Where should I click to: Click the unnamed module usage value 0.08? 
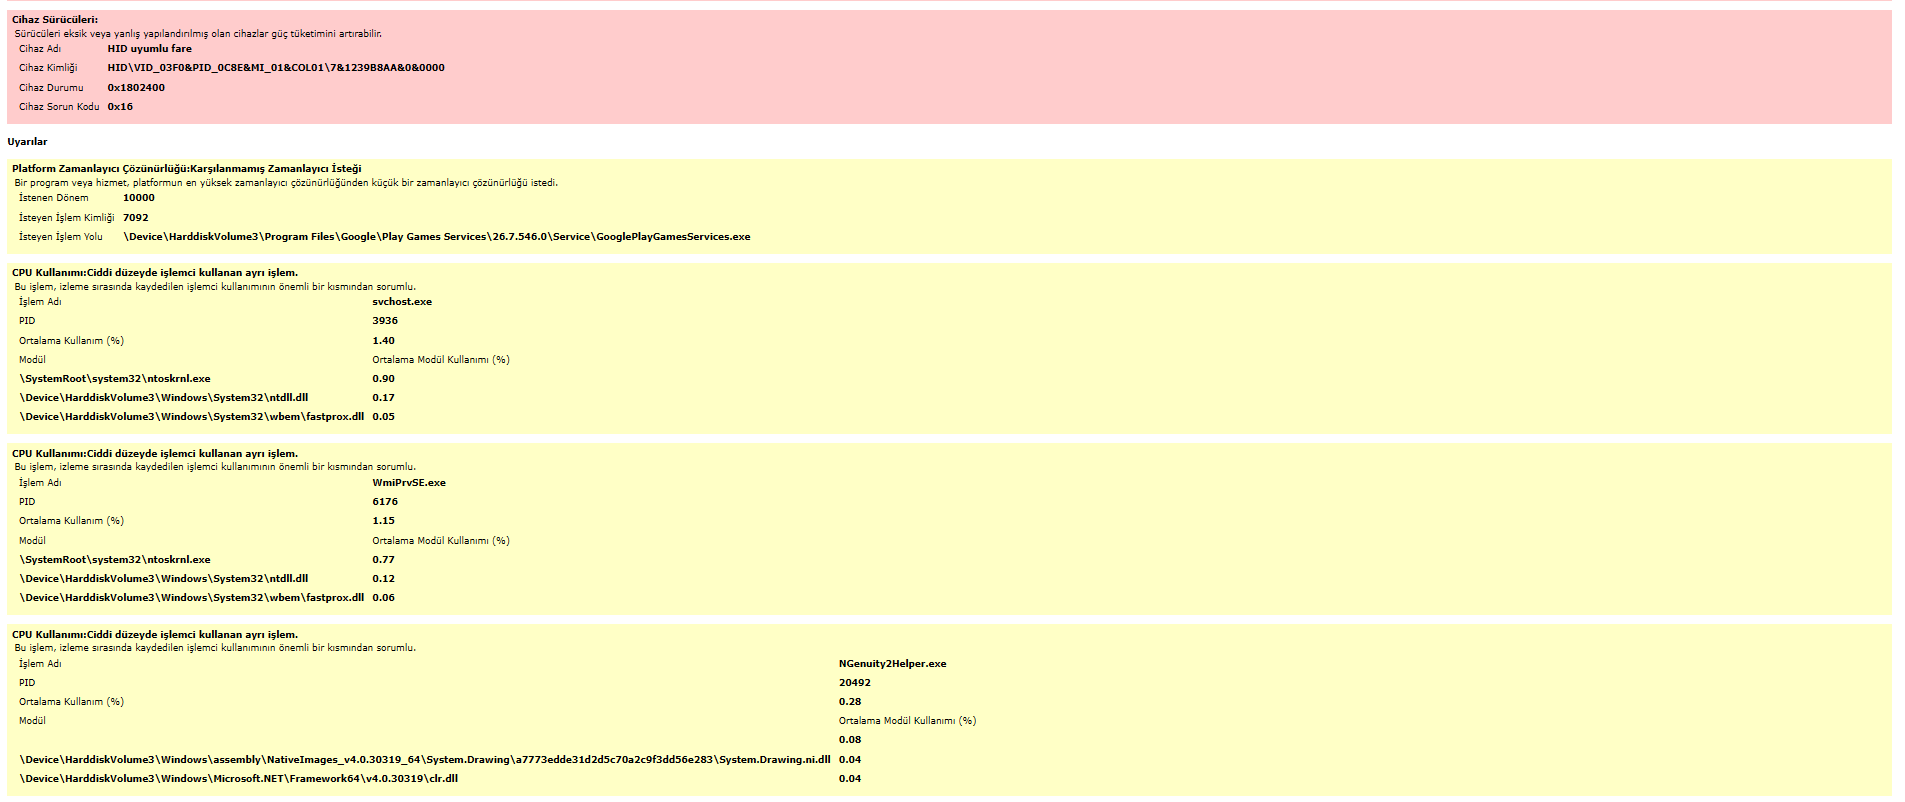pyautogui.click(x=850, y=740)
